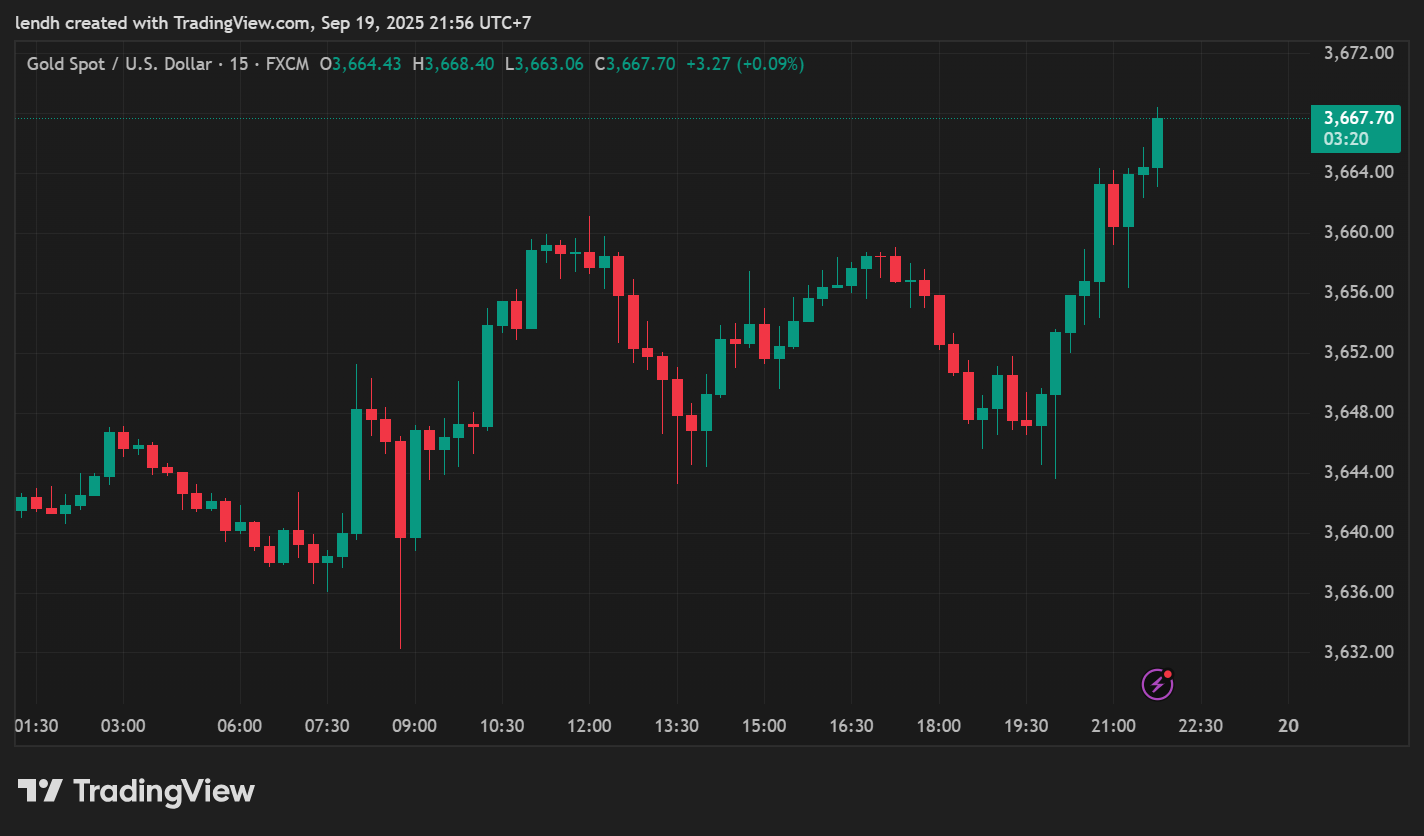Click the 3,660.00 price axis label

click(1358, 232)
